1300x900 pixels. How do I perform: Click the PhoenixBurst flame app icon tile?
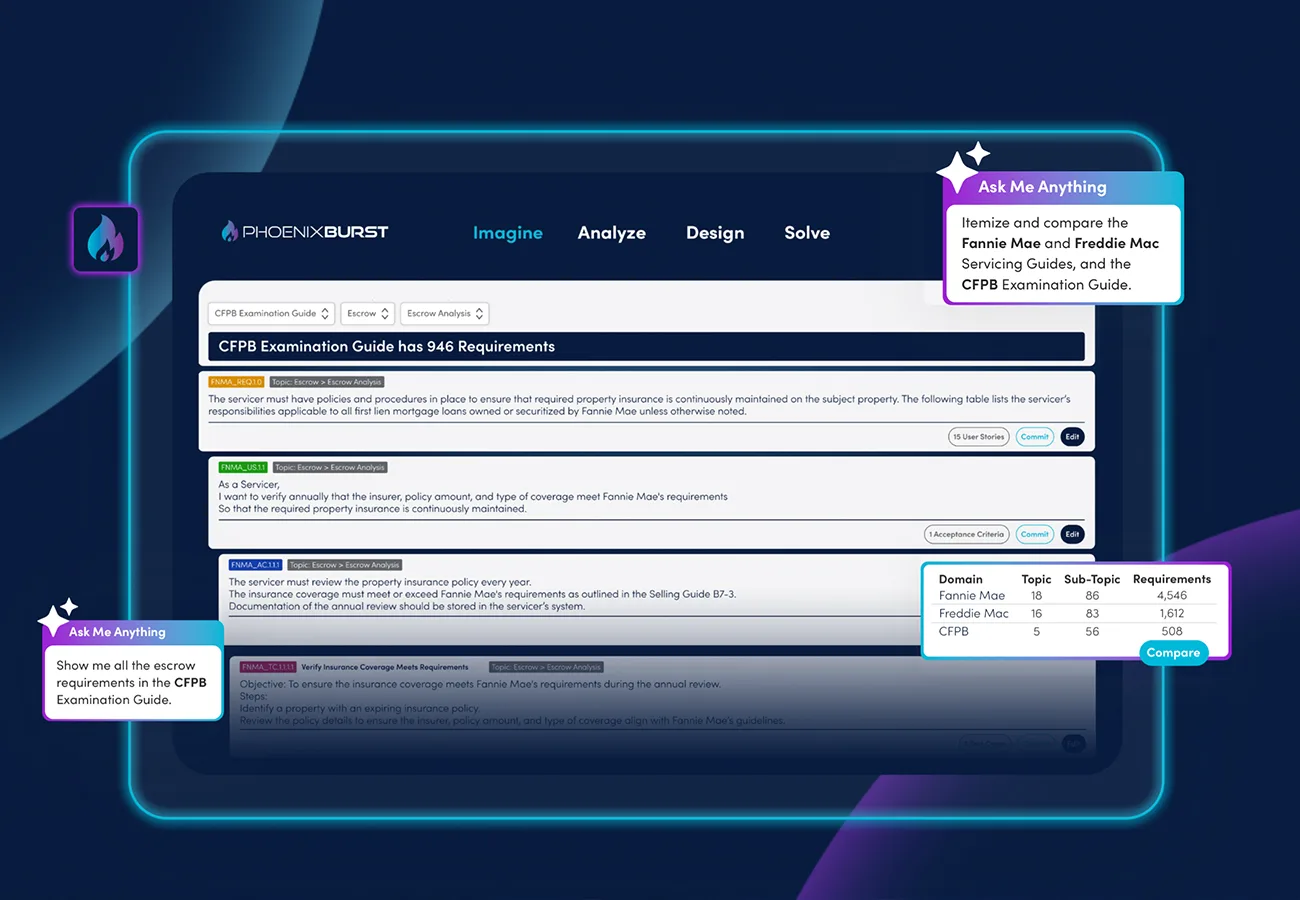click(105, 239)
